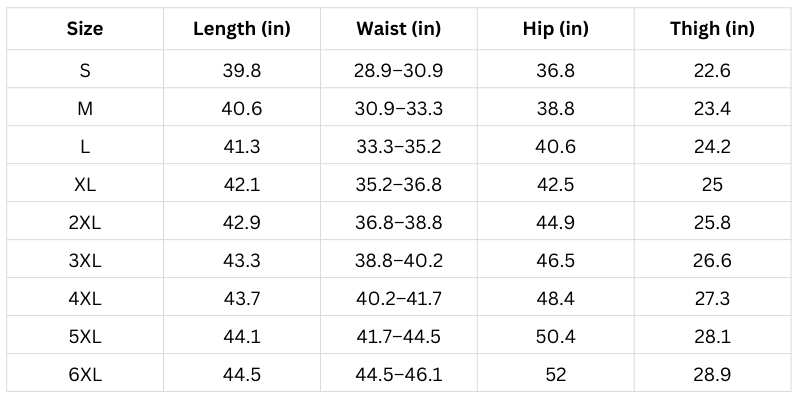Click waist range 44.5–46.1 for size 6XL
Screen dimensions: 800x400
[x=399, y=374]
